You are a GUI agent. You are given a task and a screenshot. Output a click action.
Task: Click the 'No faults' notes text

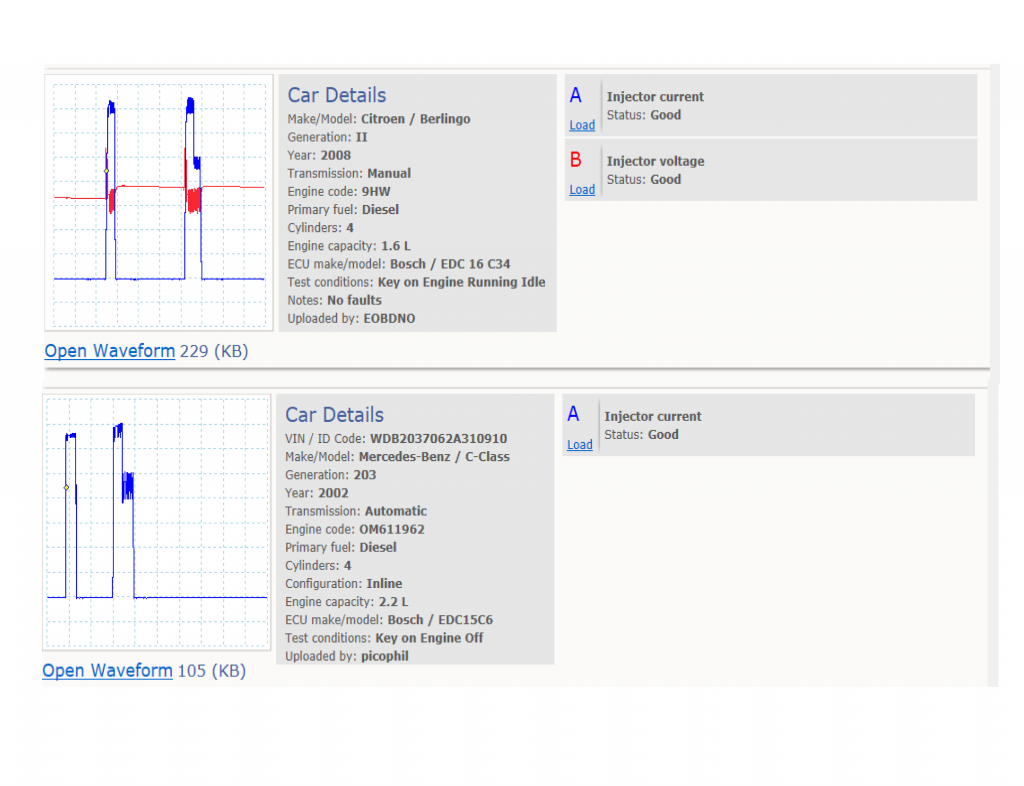[354, 301]
